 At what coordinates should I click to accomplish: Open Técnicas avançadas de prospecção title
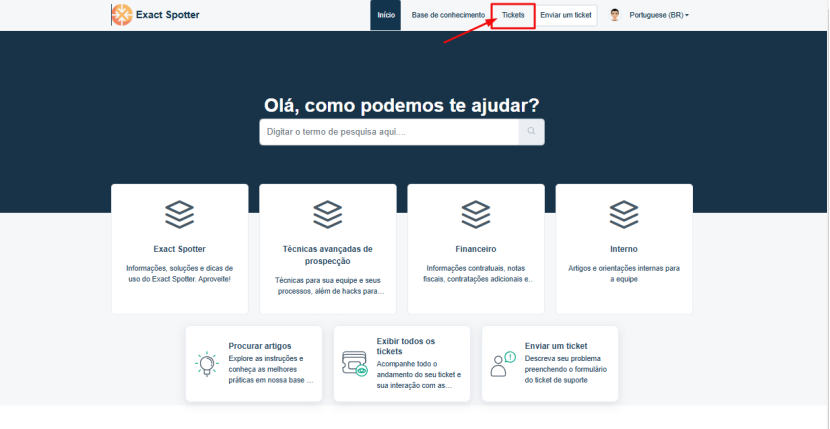click(328, 255)
